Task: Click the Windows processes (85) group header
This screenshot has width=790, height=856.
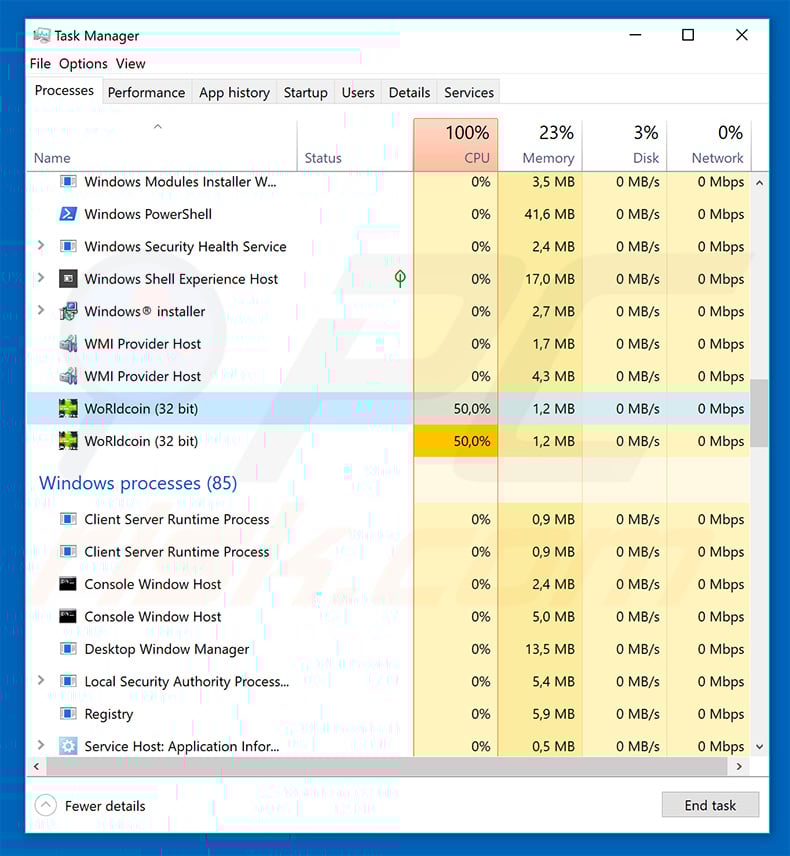Action: pos(138,483)
